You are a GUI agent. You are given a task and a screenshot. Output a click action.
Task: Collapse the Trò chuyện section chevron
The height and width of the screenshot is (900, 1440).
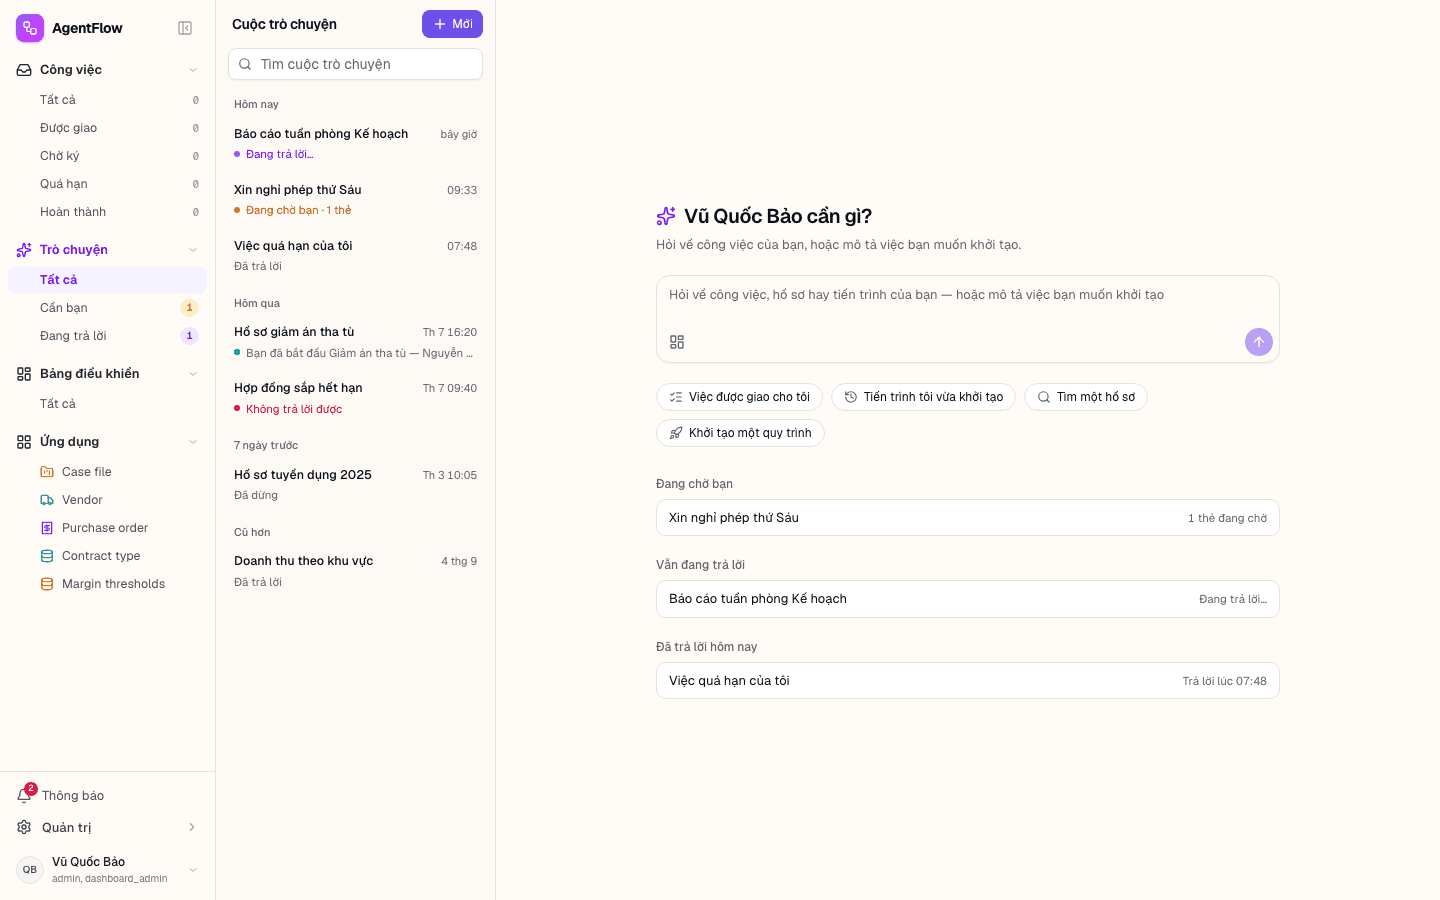(x=193, y=250)
